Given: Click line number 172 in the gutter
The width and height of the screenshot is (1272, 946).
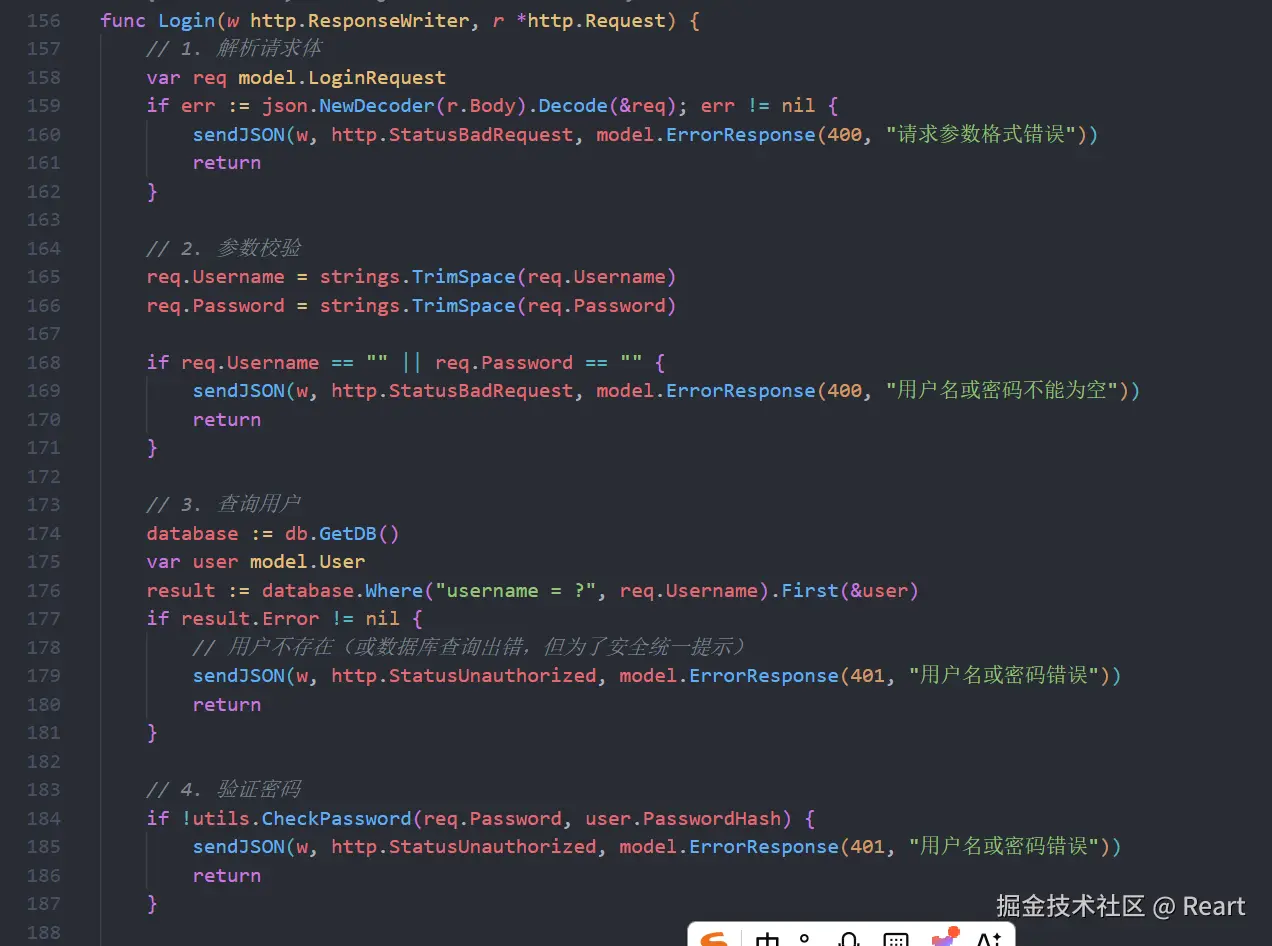Looking at the screenshot, I should click(x=43, y=476).
